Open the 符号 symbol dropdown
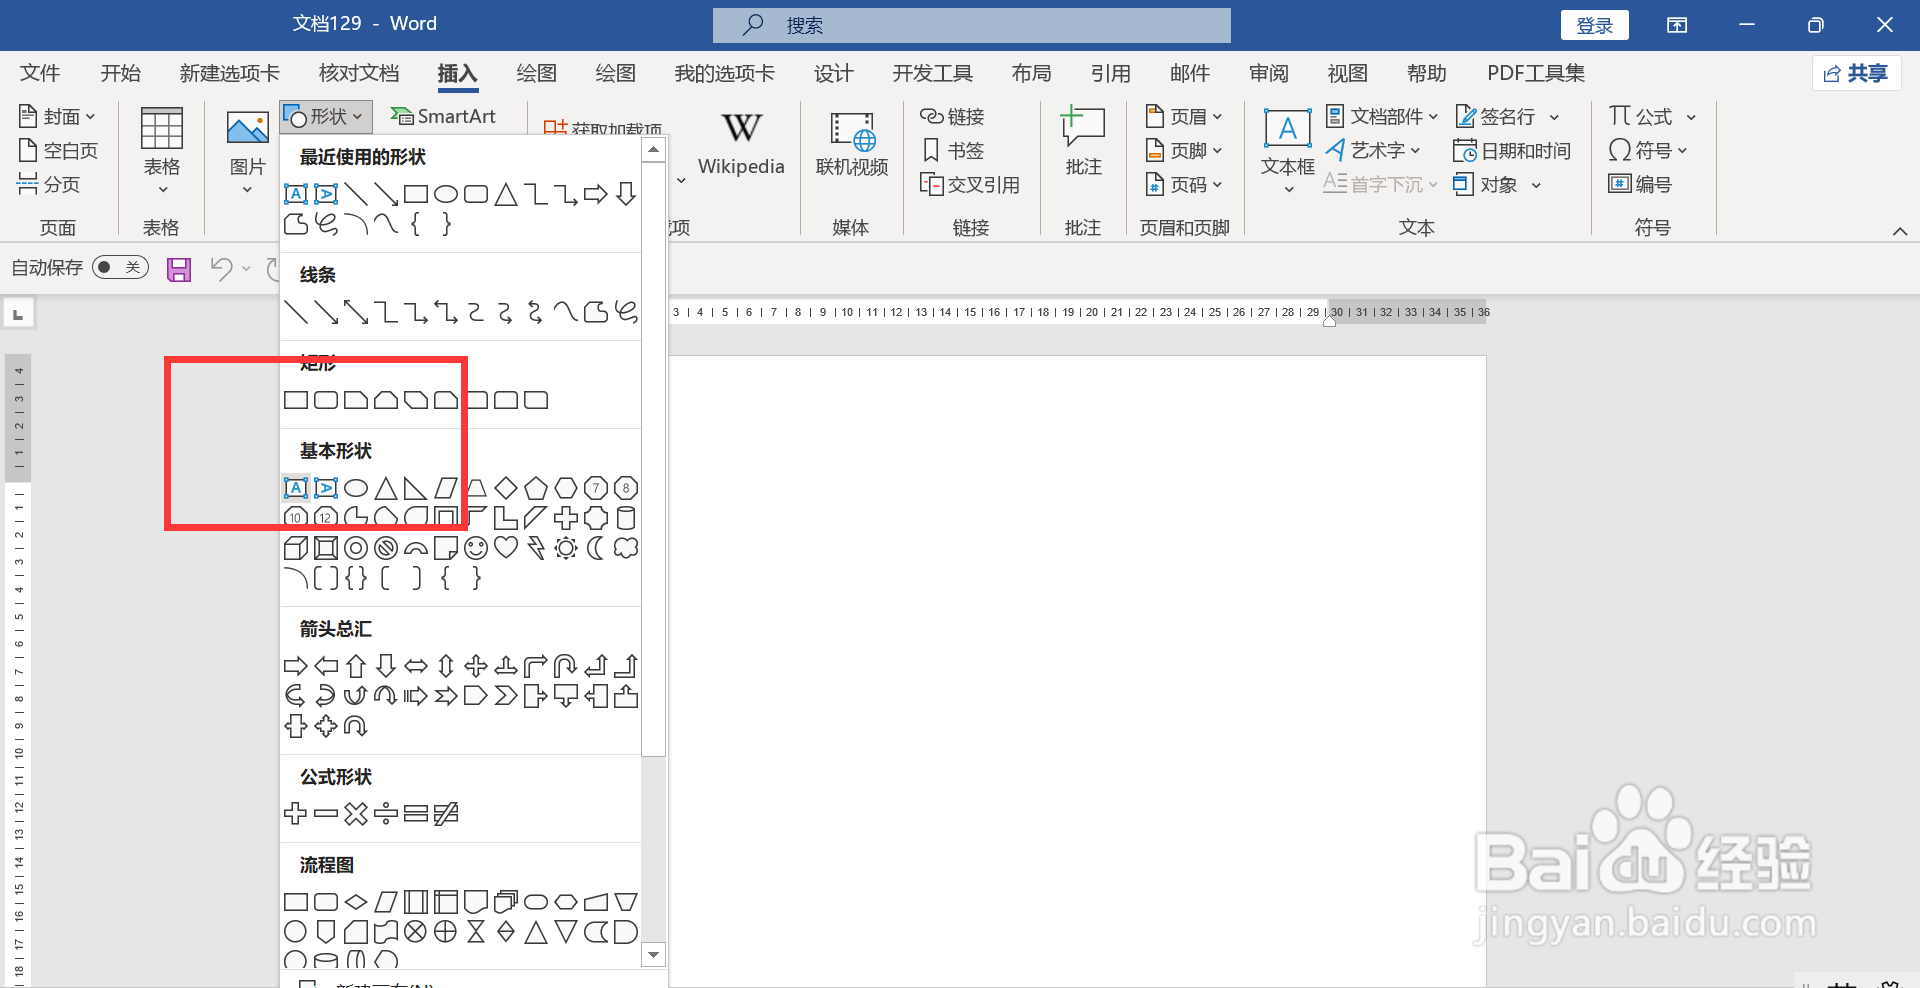Screen dimensions: 1920x988 click(x=1648, y=151)
